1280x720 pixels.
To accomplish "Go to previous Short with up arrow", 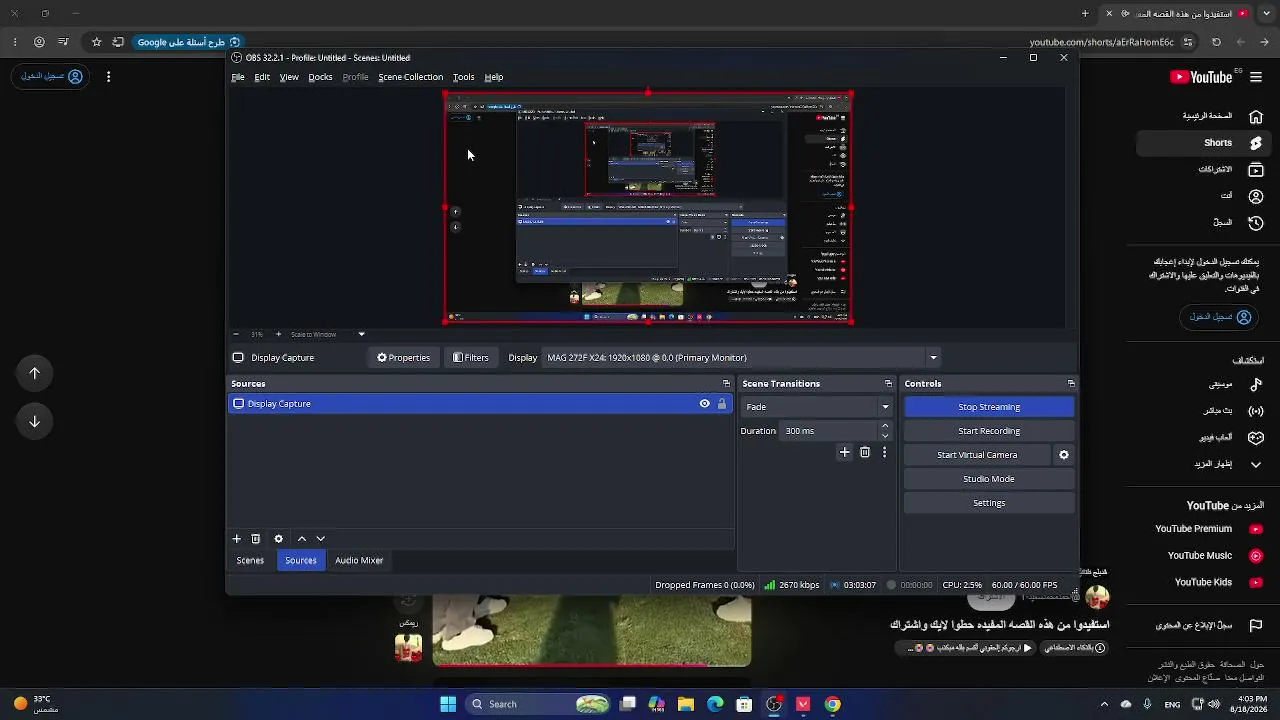I will point(35,373).
